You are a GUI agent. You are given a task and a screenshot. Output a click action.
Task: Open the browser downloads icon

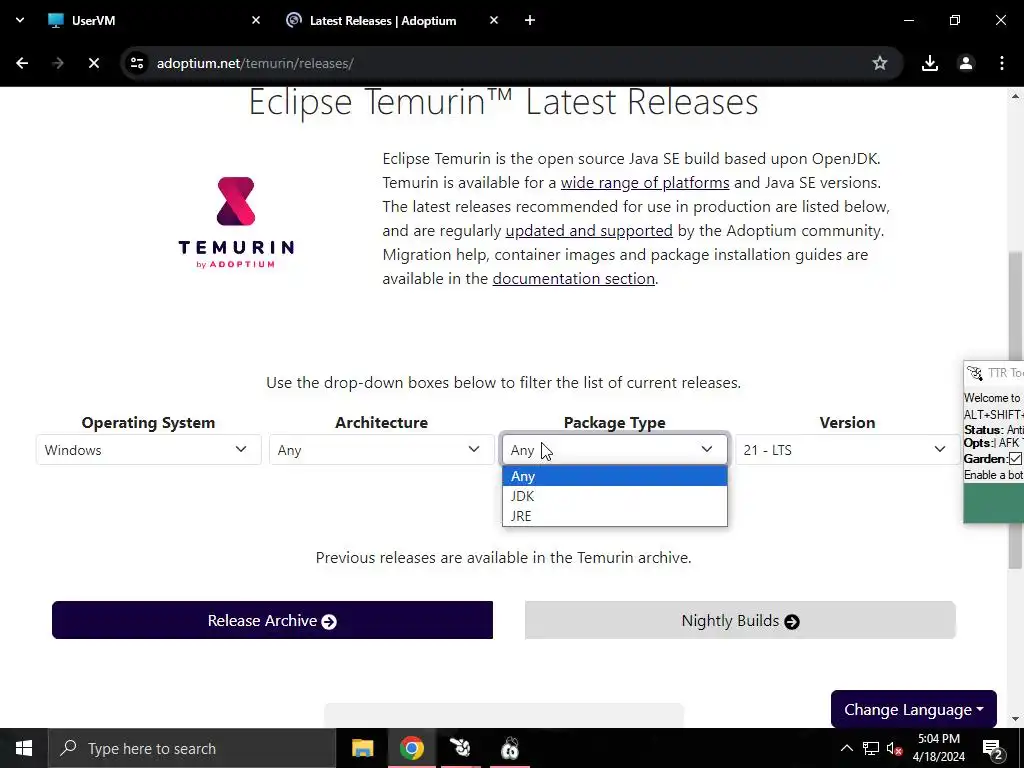(x=929, y=63)
